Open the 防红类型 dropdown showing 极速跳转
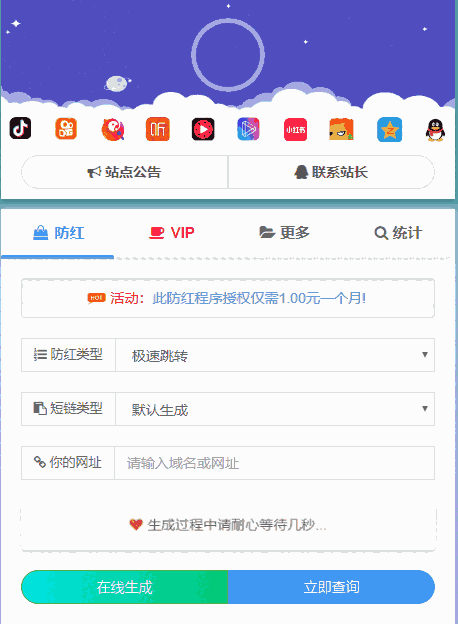 tap(275, 355)
